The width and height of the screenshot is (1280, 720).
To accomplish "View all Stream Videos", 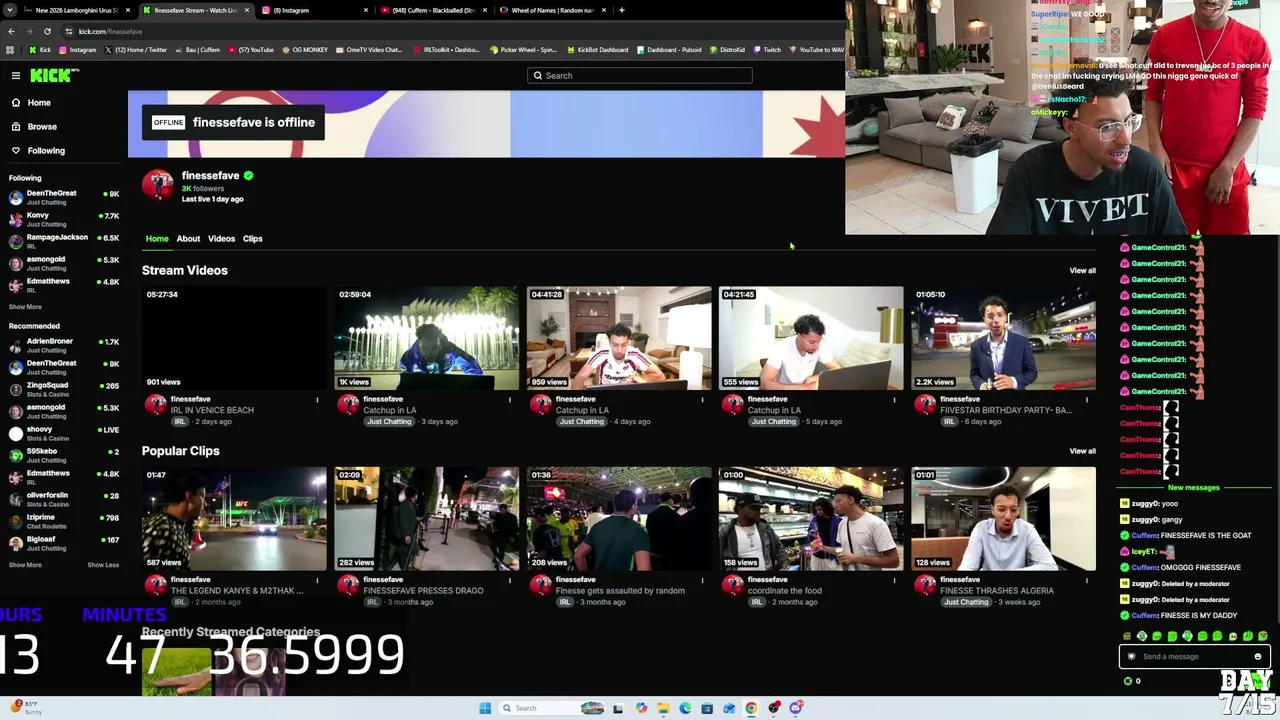I will [x=1082, y=271].
